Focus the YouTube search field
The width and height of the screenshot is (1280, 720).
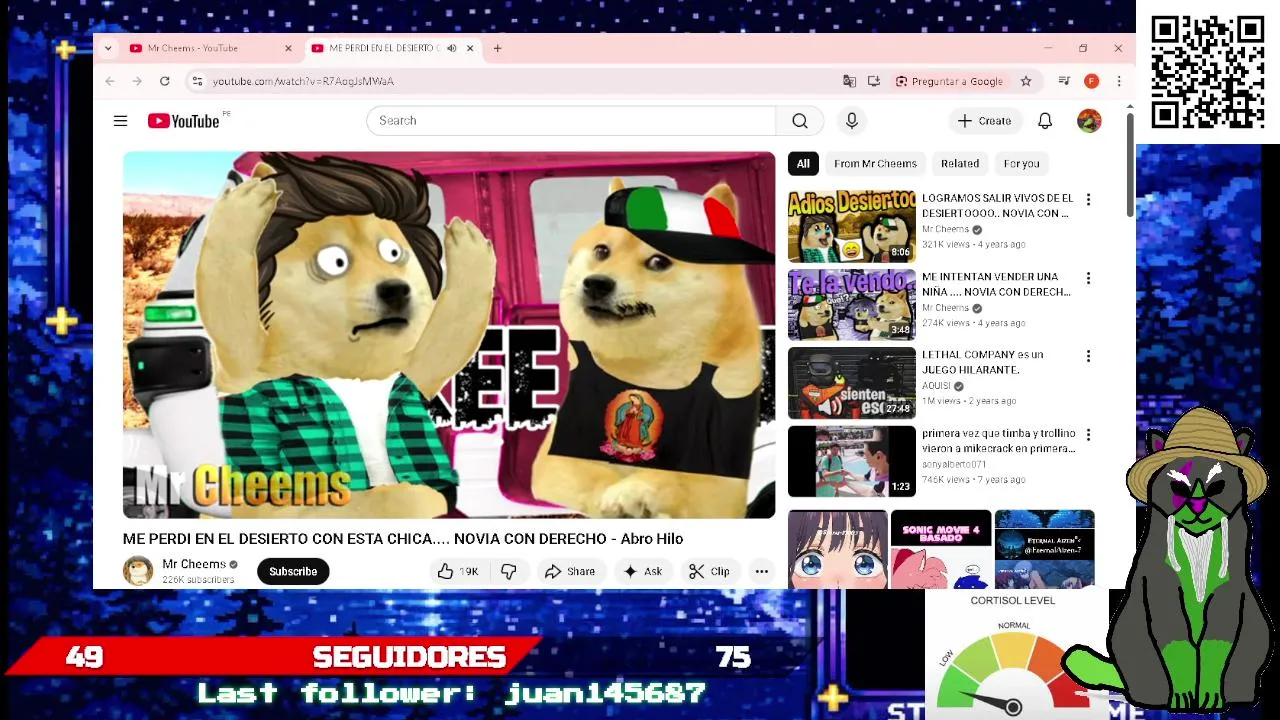[571, 121]
